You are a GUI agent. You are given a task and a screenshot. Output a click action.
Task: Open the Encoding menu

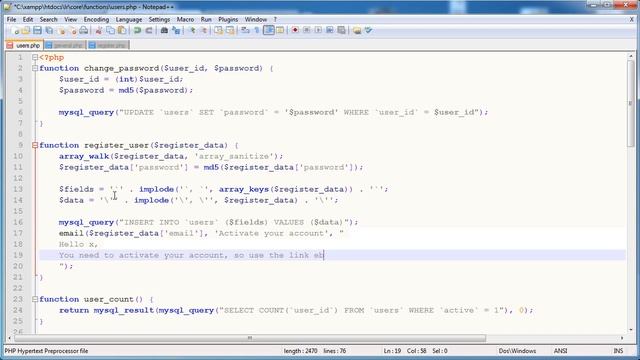coord(96,19)
